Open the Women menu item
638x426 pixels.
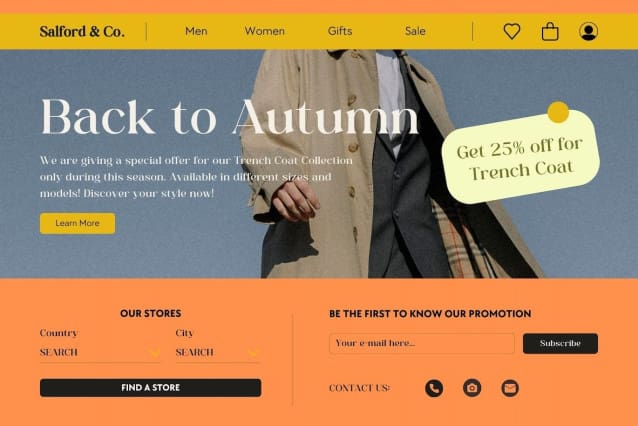pos(264,31)
